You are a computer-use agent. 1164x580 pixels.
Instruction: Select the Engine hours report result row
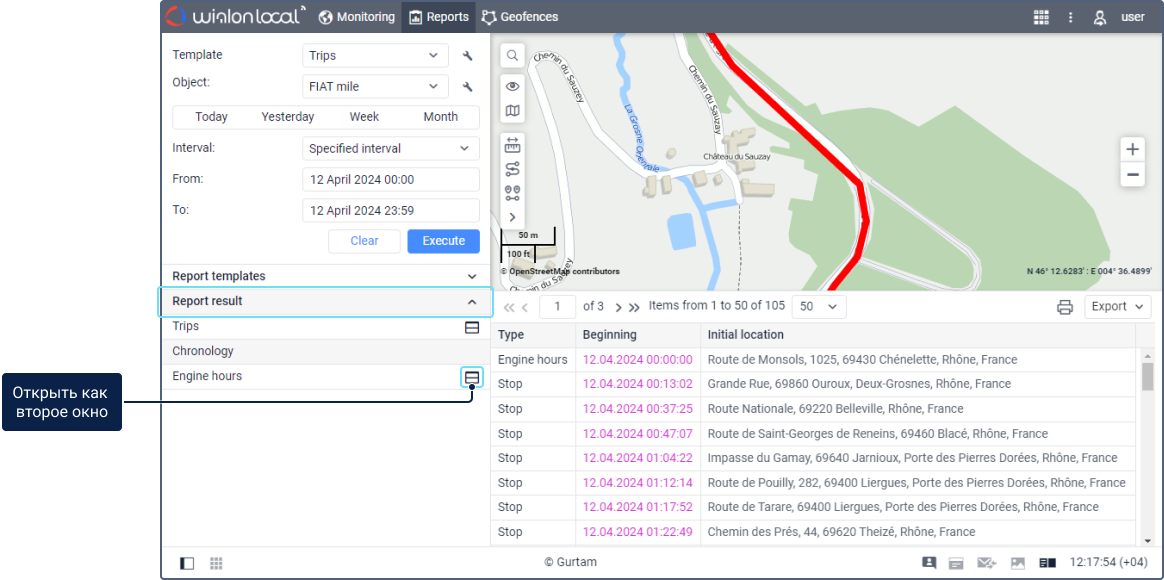326,377
